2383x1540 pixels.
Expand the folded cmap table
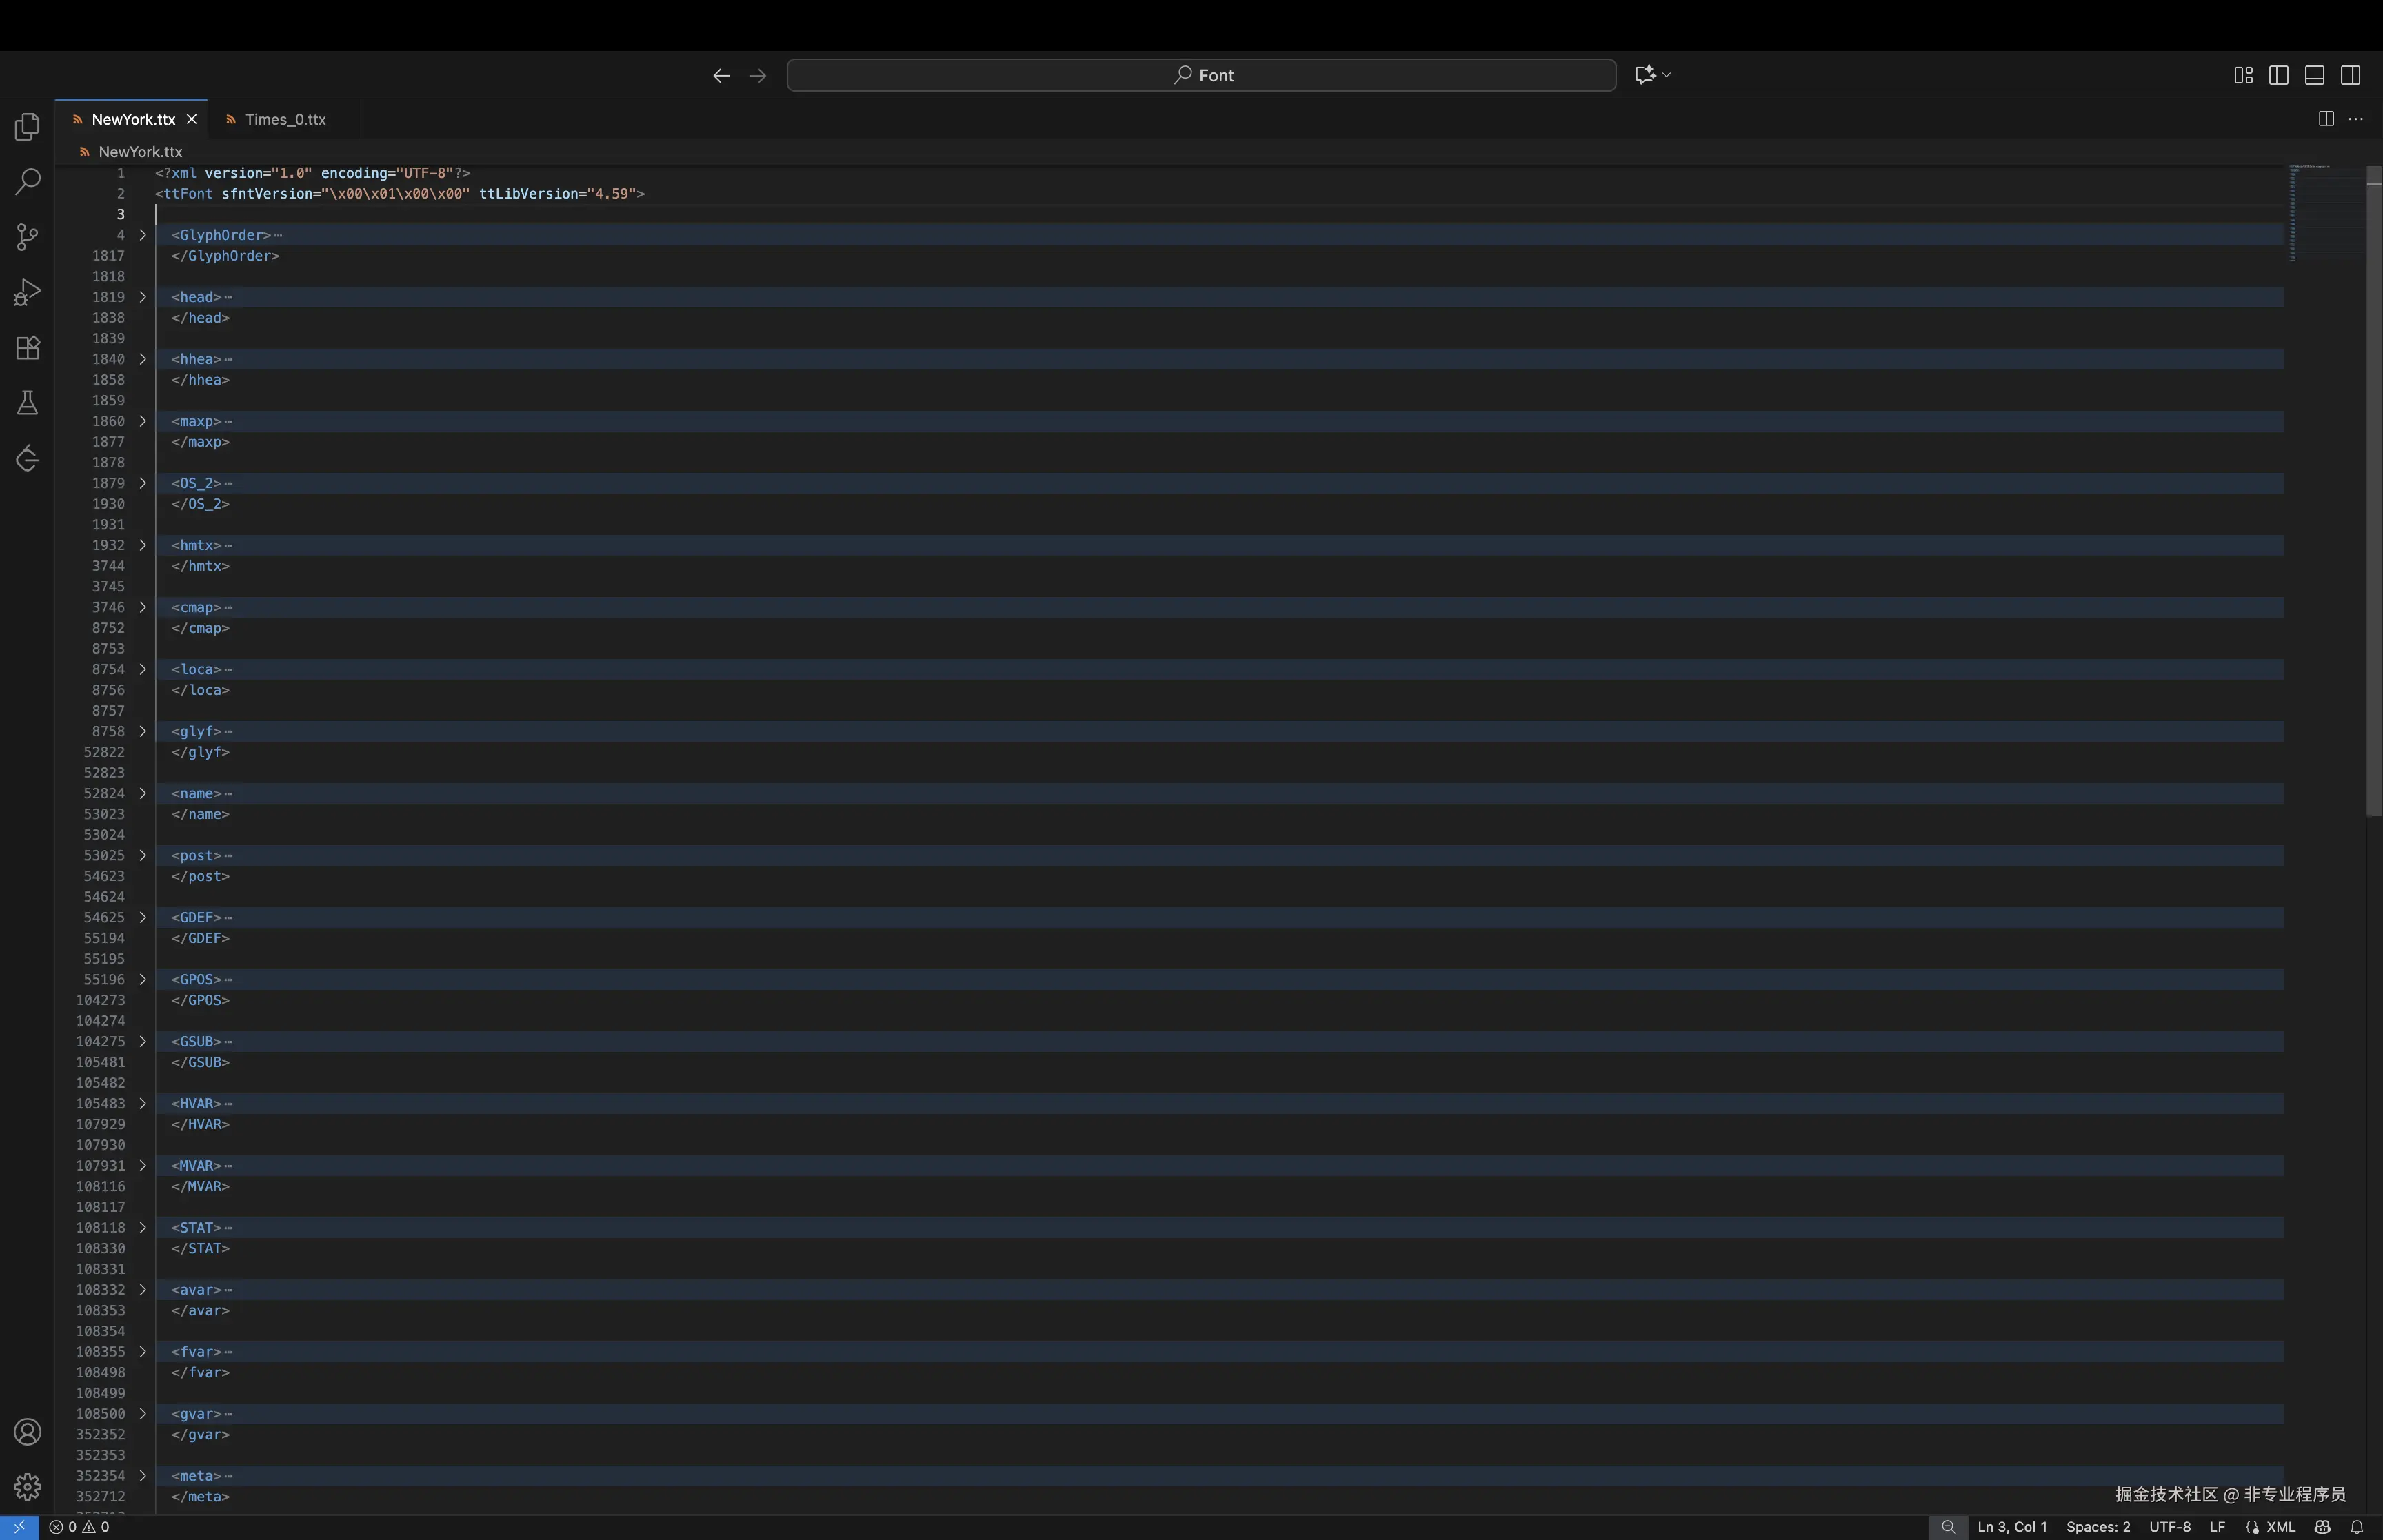(142, 607)
